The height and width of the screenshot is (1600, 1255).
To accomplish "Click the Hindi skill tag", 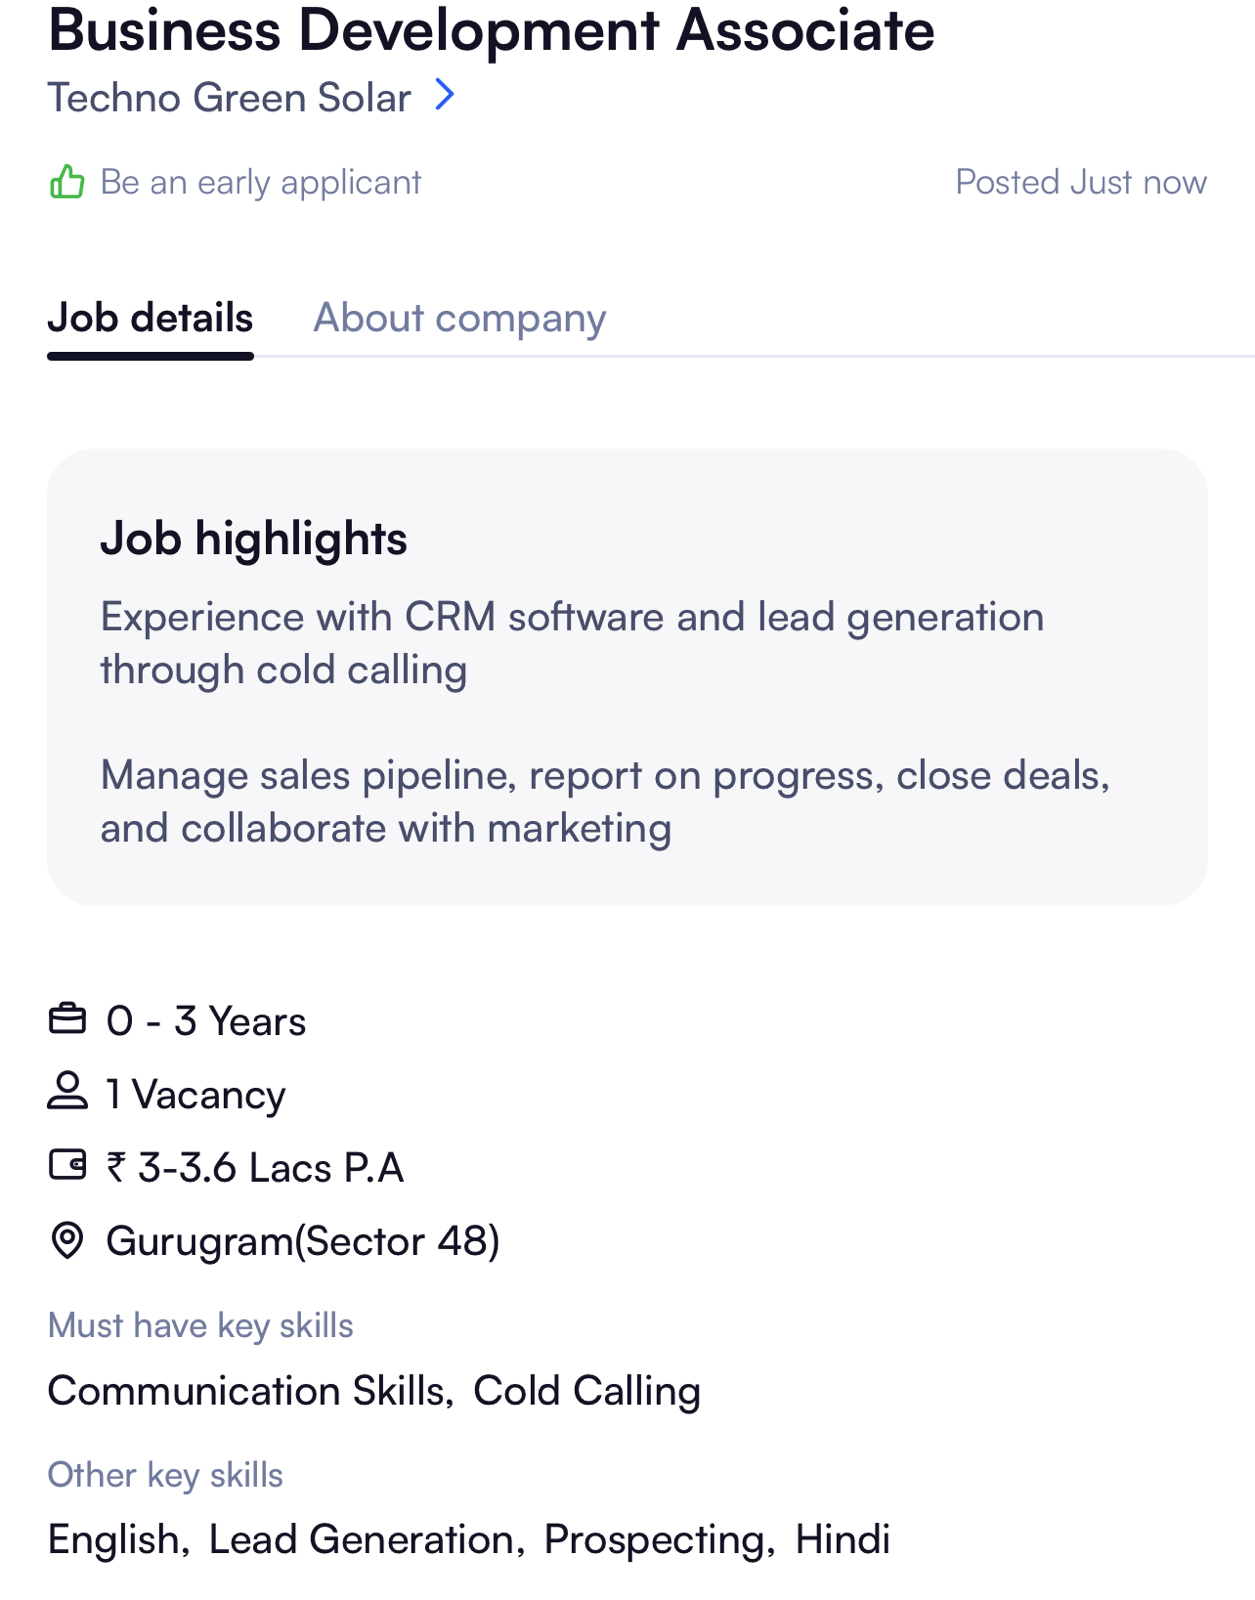I will (842, 1539).
